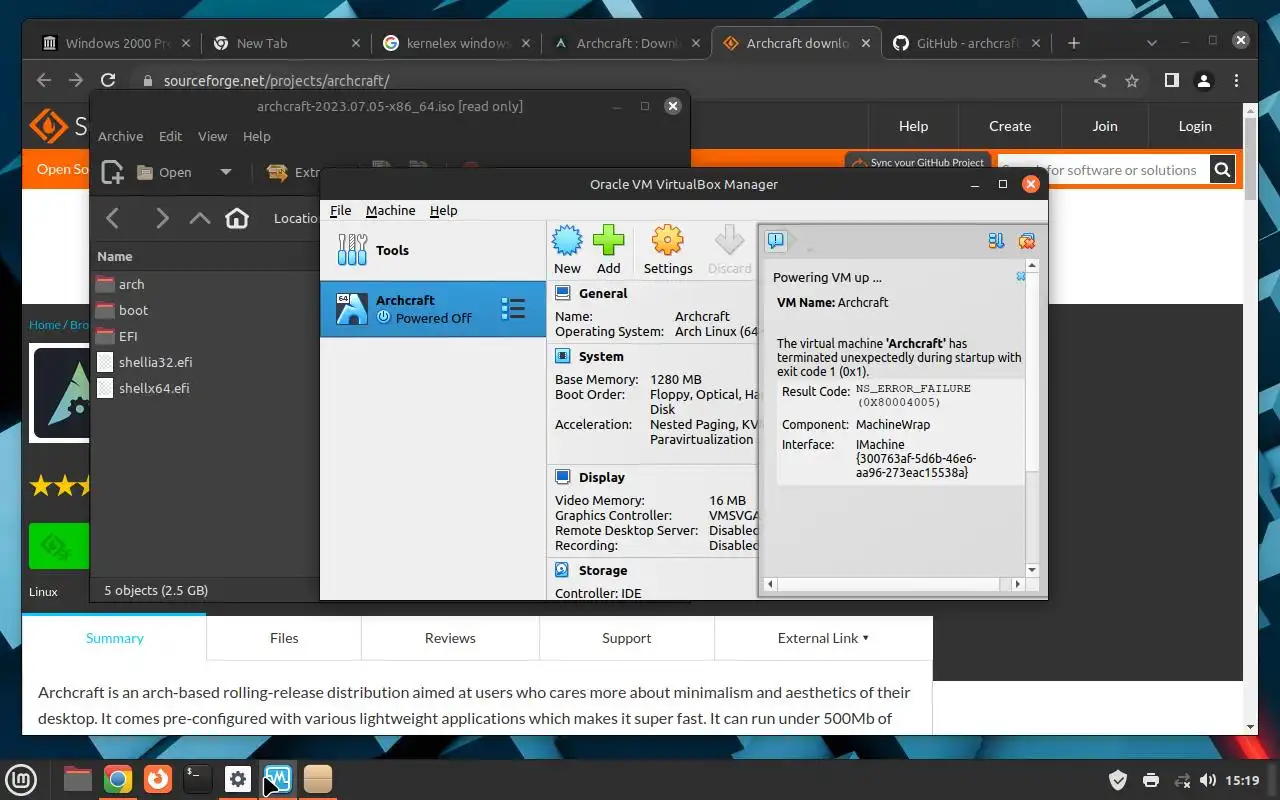1280x800 pixels.
Task: Open Help menu in VirtualBox Manager
Action: (443, 210)
